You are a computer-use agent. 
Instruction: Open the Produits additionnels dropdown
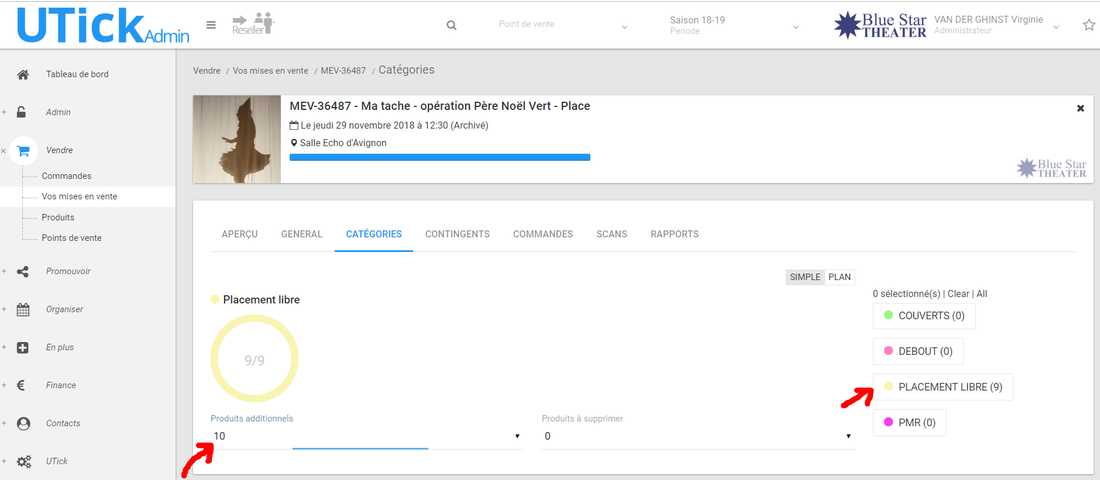366,436
